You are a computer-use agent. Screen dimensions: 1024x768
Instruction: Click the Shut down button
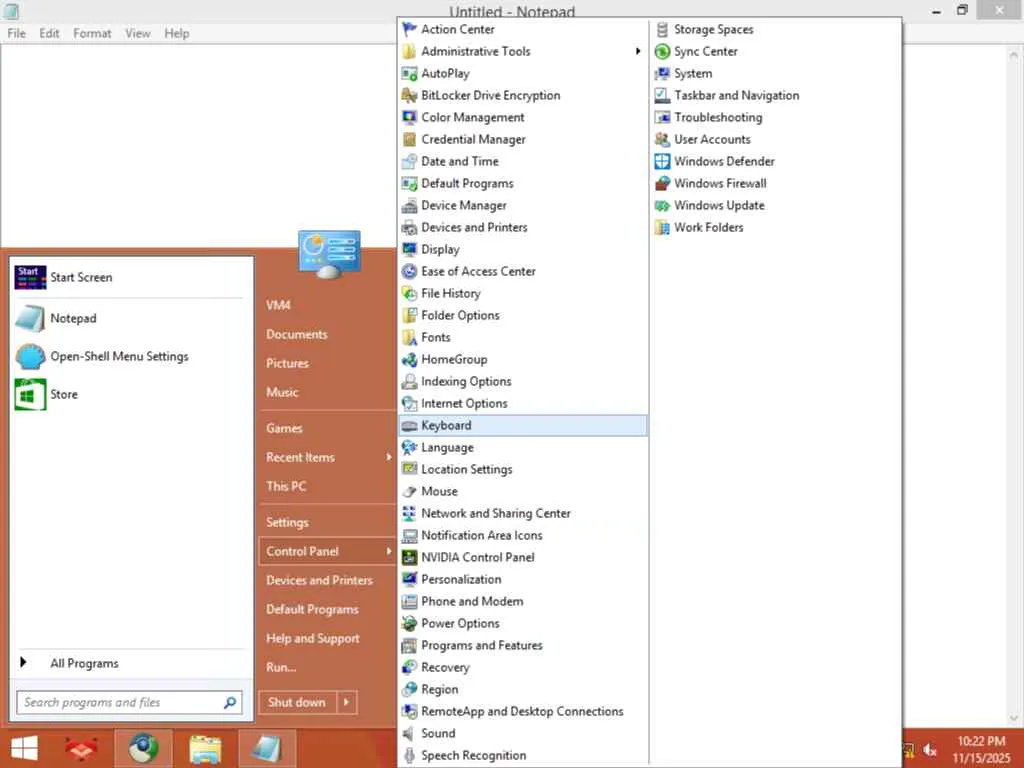[297, 702]
